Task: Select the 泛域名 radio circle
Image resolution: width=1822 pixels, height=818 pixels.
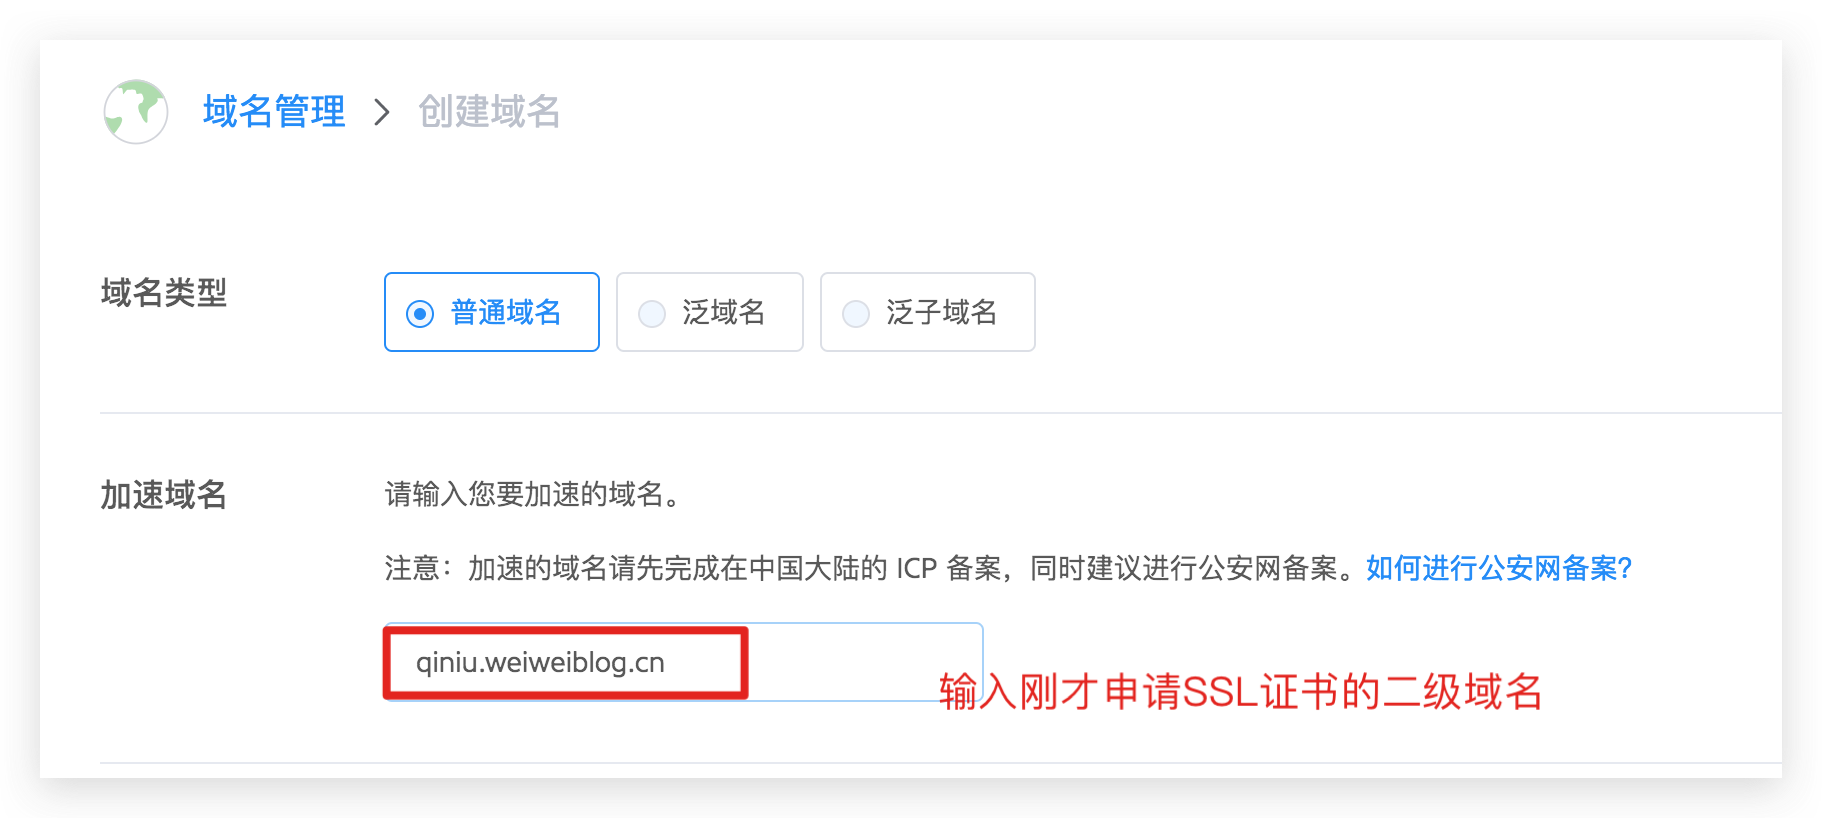Action: (652, 314)
